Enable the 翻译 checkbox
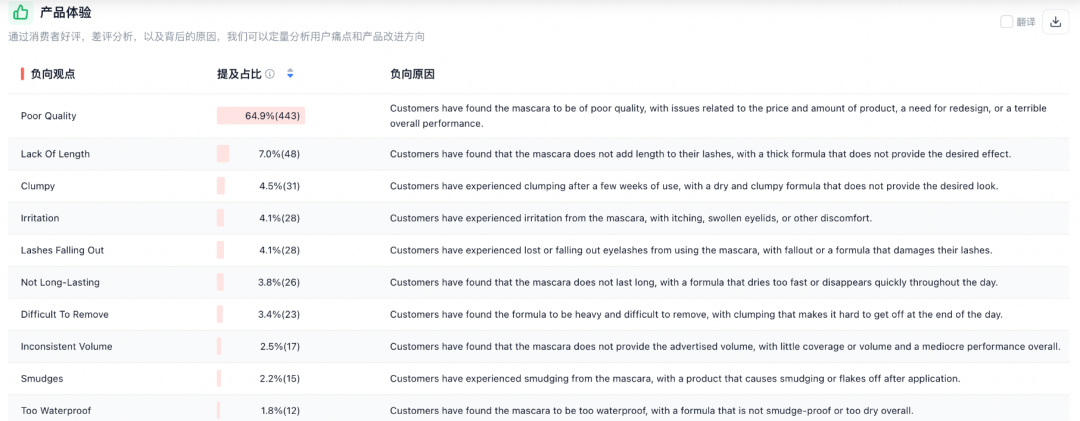The image size is (1080, 421). point(1006,22)
